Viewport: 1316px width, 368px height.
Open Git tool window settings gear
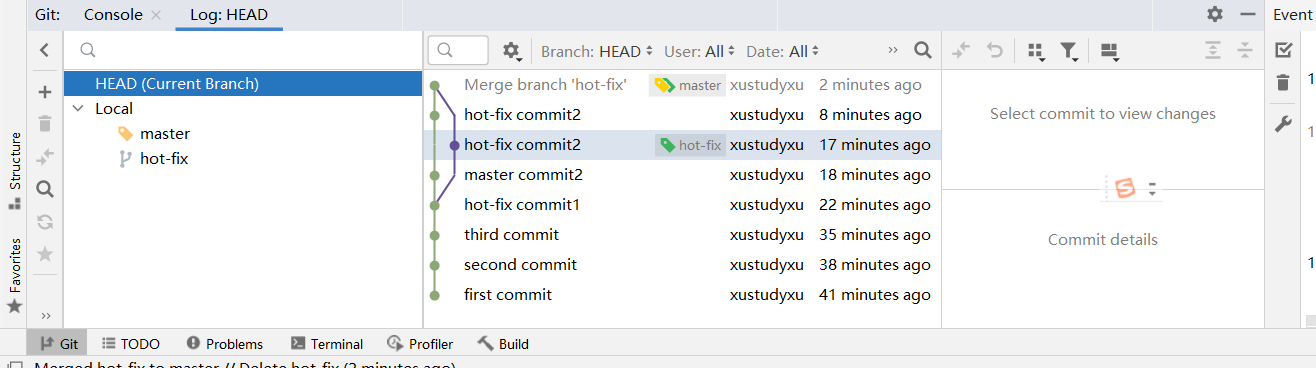1215,14
